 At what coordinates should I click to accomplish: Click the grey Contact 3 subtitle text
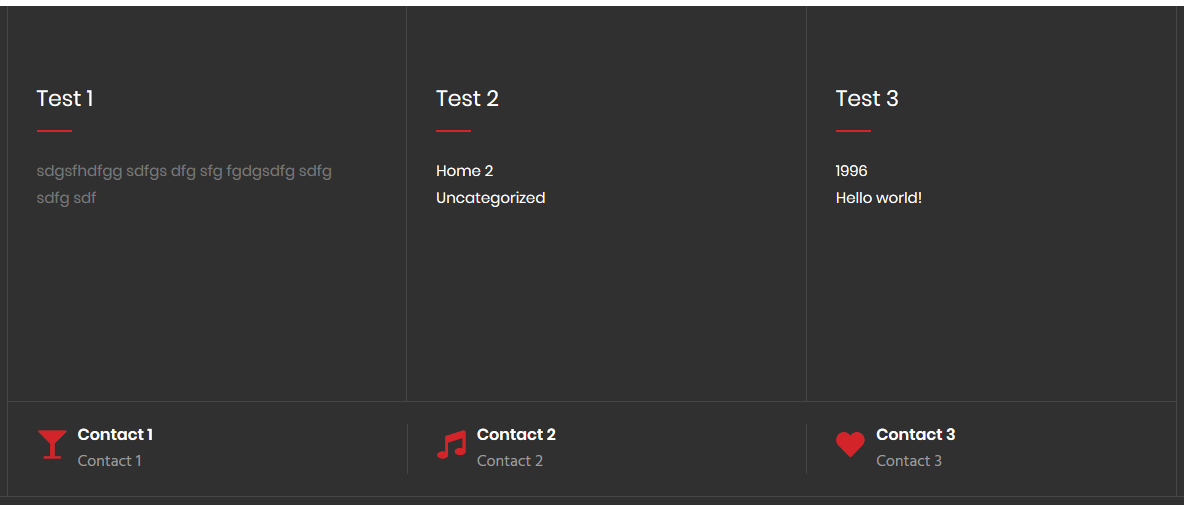tap(909, 461)
